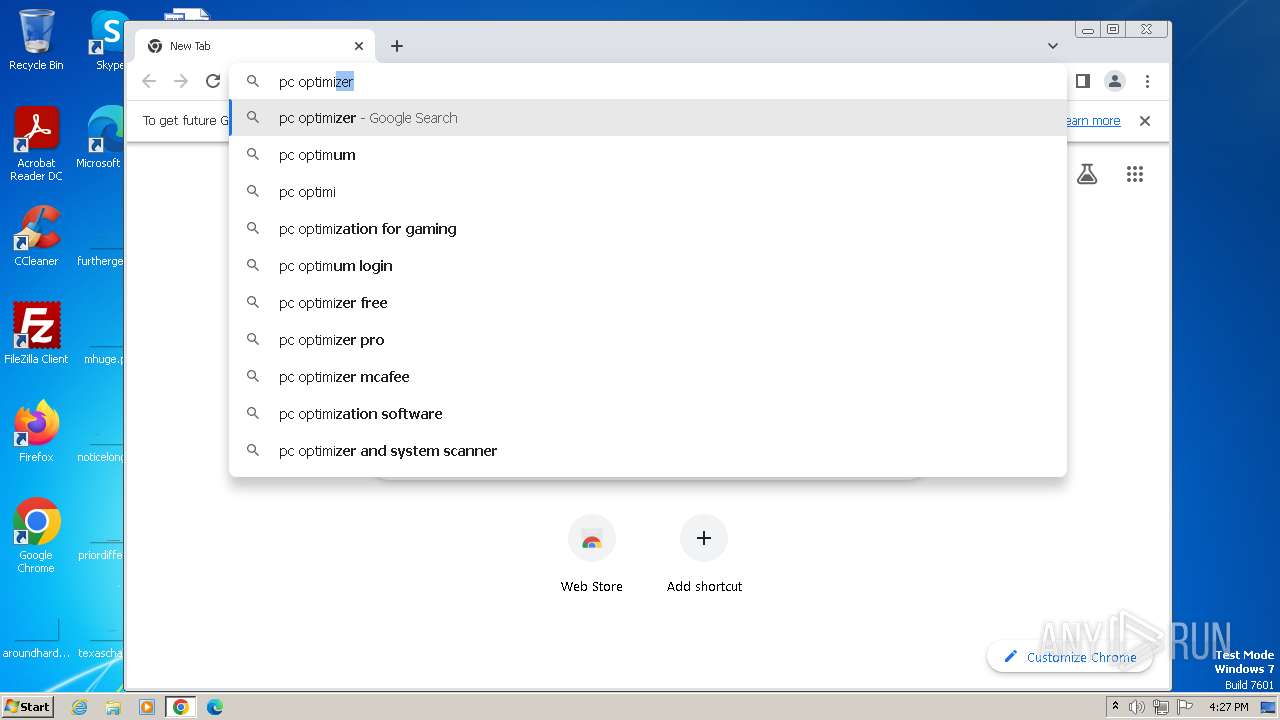
Task: Open Chrome's three-dot menu
Action: 1147,81
